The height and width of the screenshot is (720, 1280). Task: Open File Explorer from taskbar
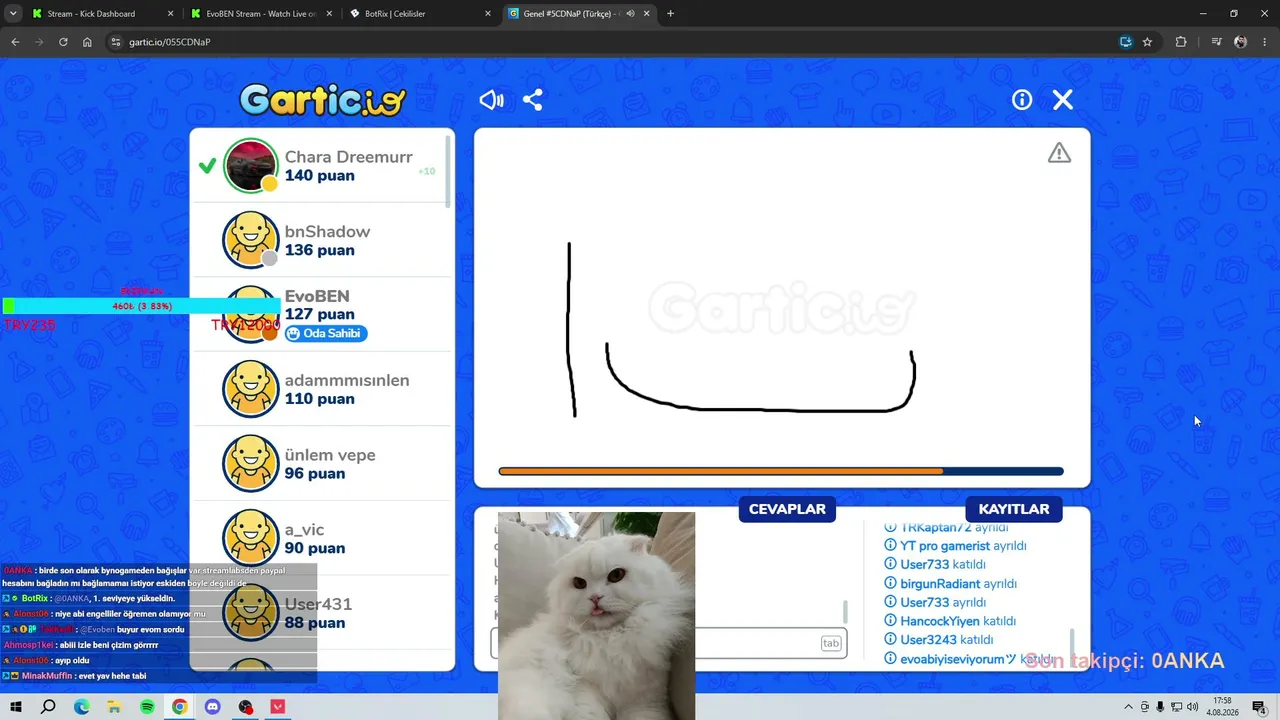pyautogui.click(x=114, y=707)
